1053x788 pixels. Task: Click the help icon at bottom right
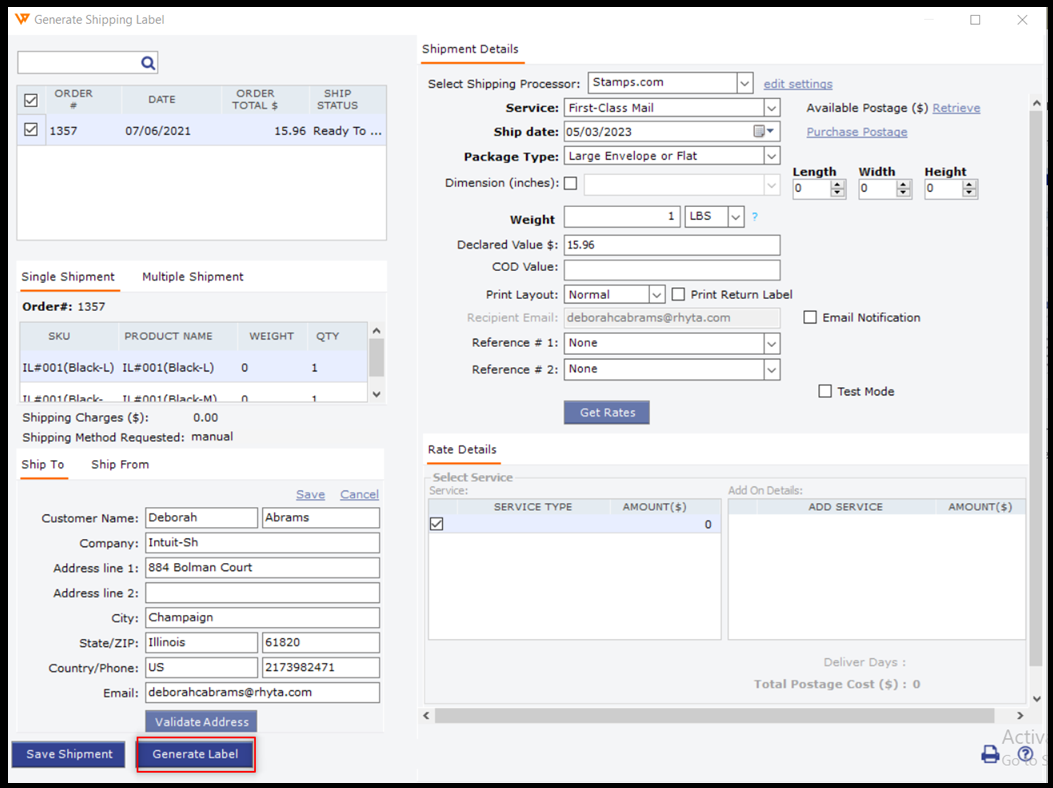(1025, 754)
